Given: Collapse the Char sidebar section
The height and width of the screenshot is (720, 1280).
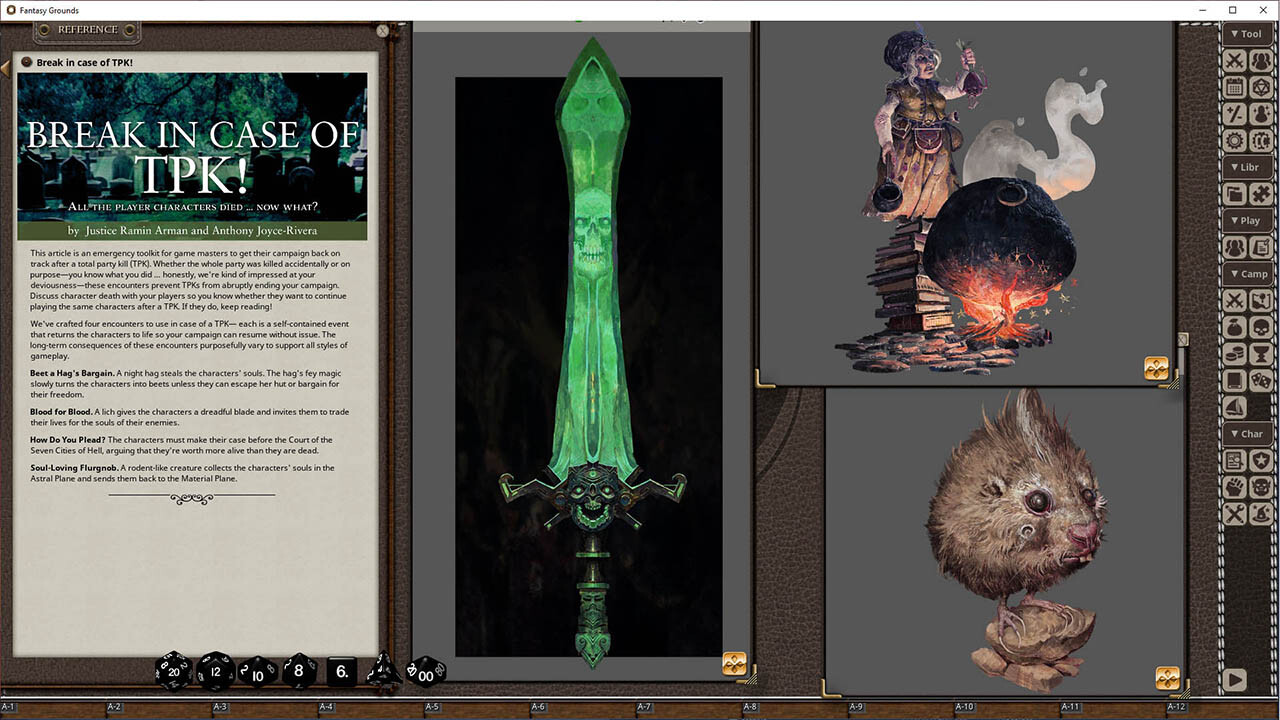Looking at the screenshot, I should (x=1247, y=434).
